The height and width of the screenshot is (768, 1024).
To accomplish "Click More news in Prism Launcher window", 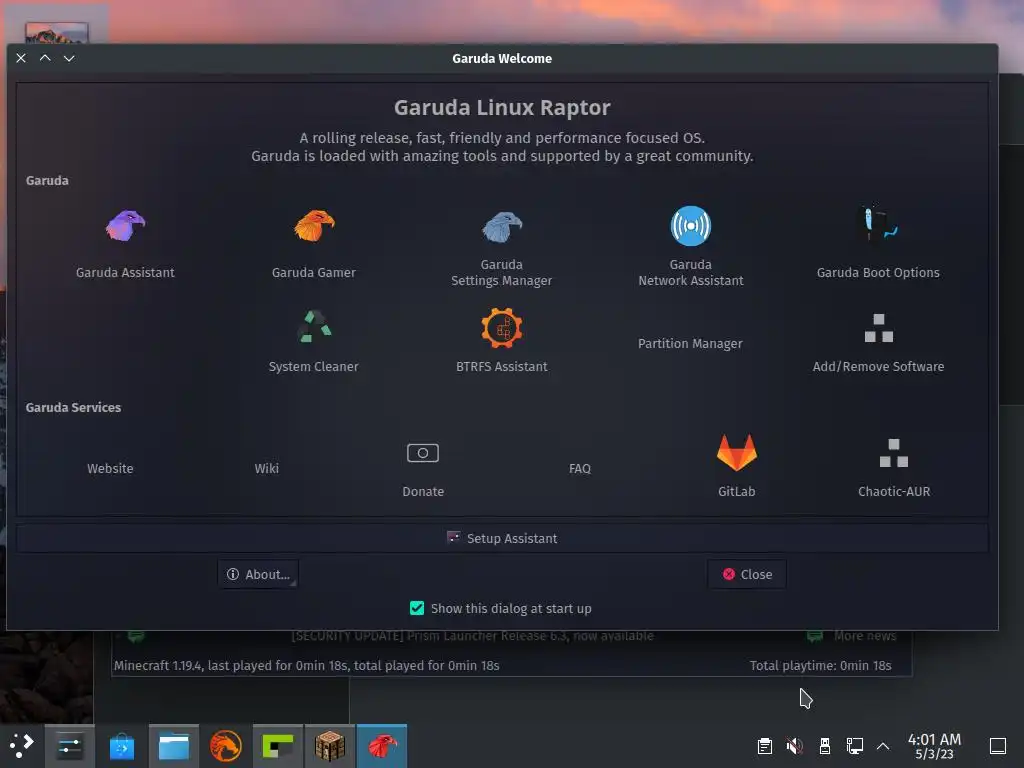I will 865,635.
